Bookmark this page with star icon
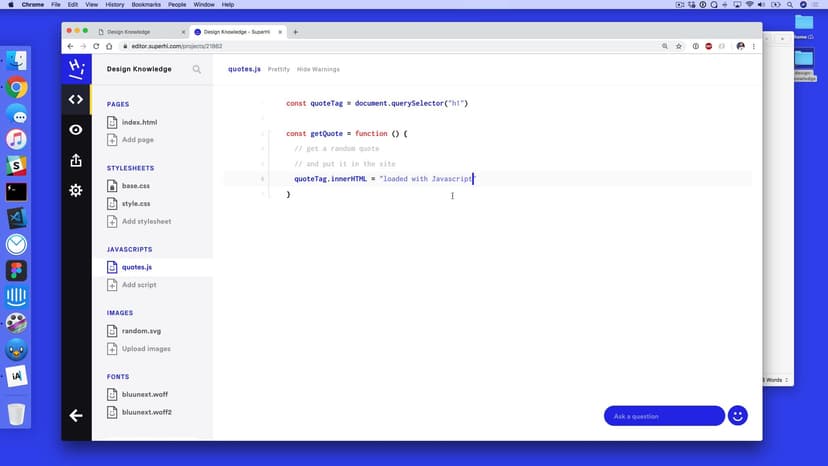Viewport: 828px width, 466px height. point(679,46)
